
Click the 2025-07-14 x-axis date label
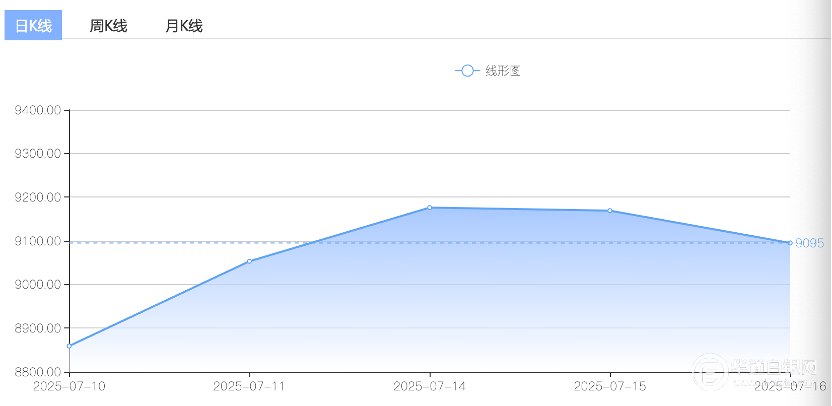[430, 386]
